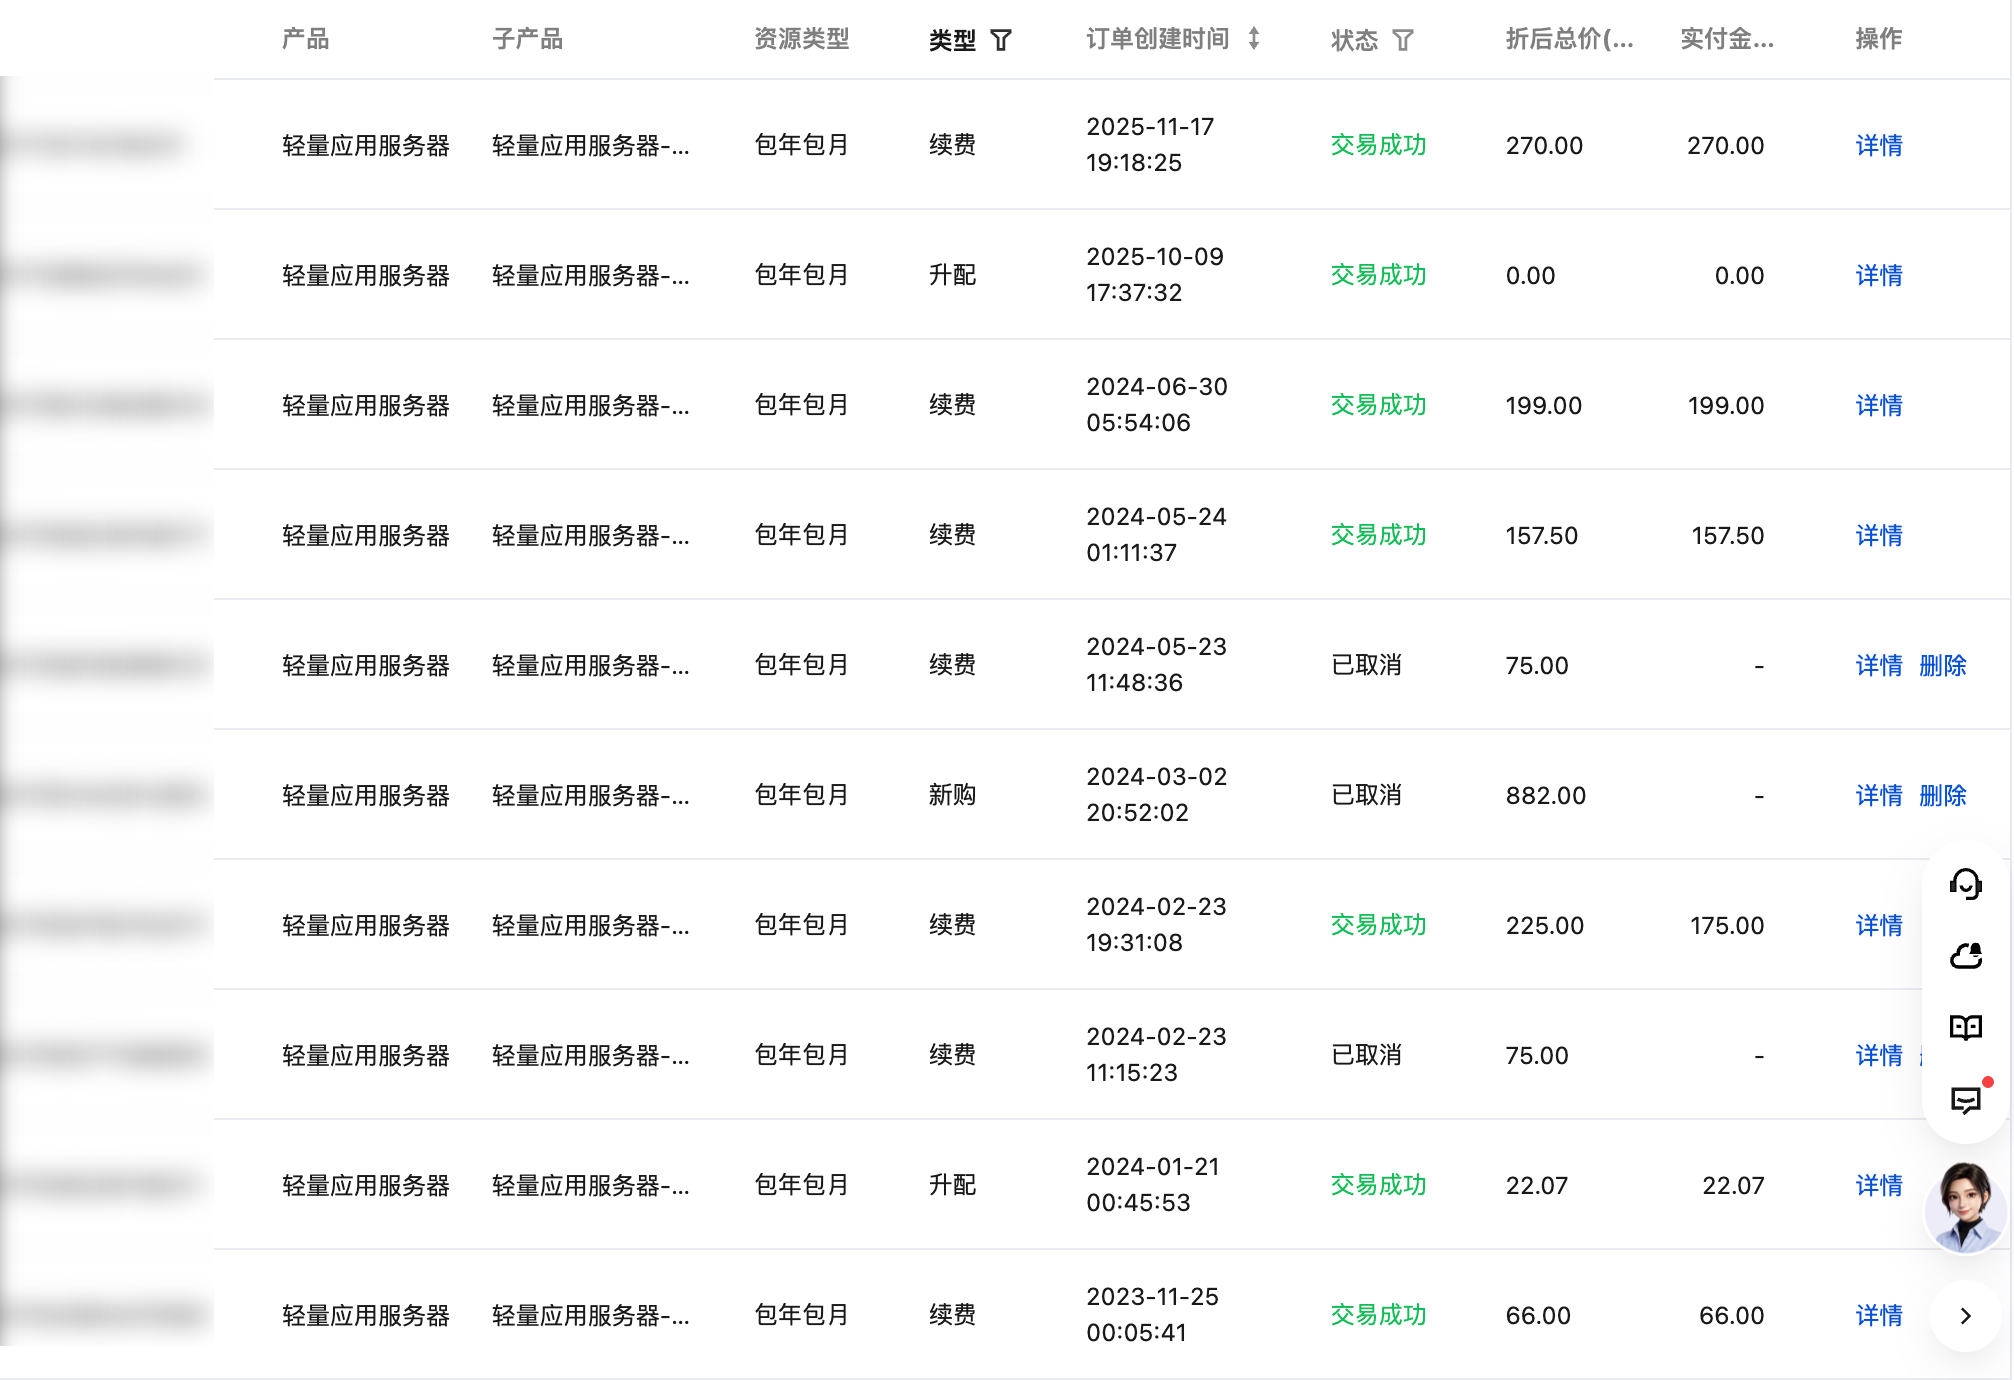This screenshot has width=2014, height=1380.
Task: Open the customer service headset icon
Action: [x=1966, y=884]
